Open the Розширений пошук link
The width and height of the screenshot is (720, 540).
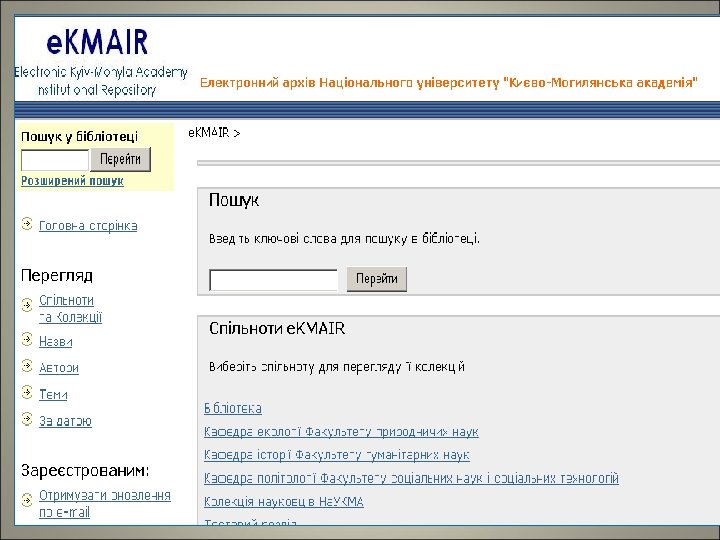(72, 181)
